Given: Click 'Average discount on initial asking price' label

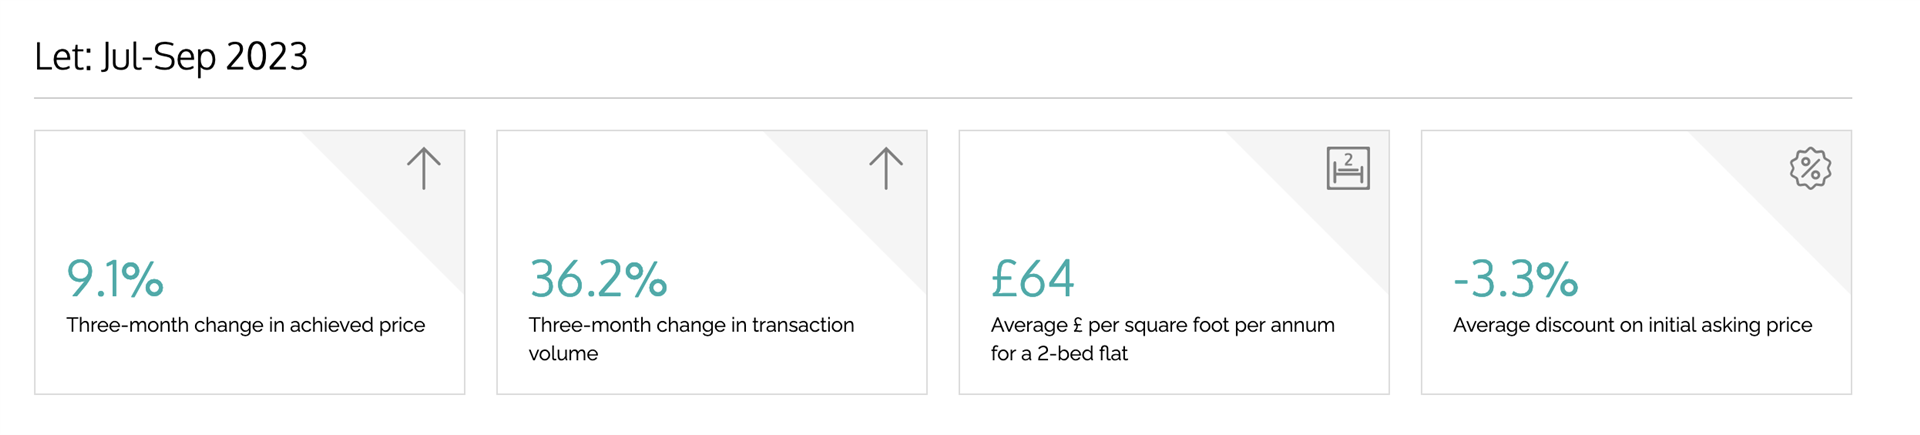Looking at the screenshot, I should pos(1632,325).
